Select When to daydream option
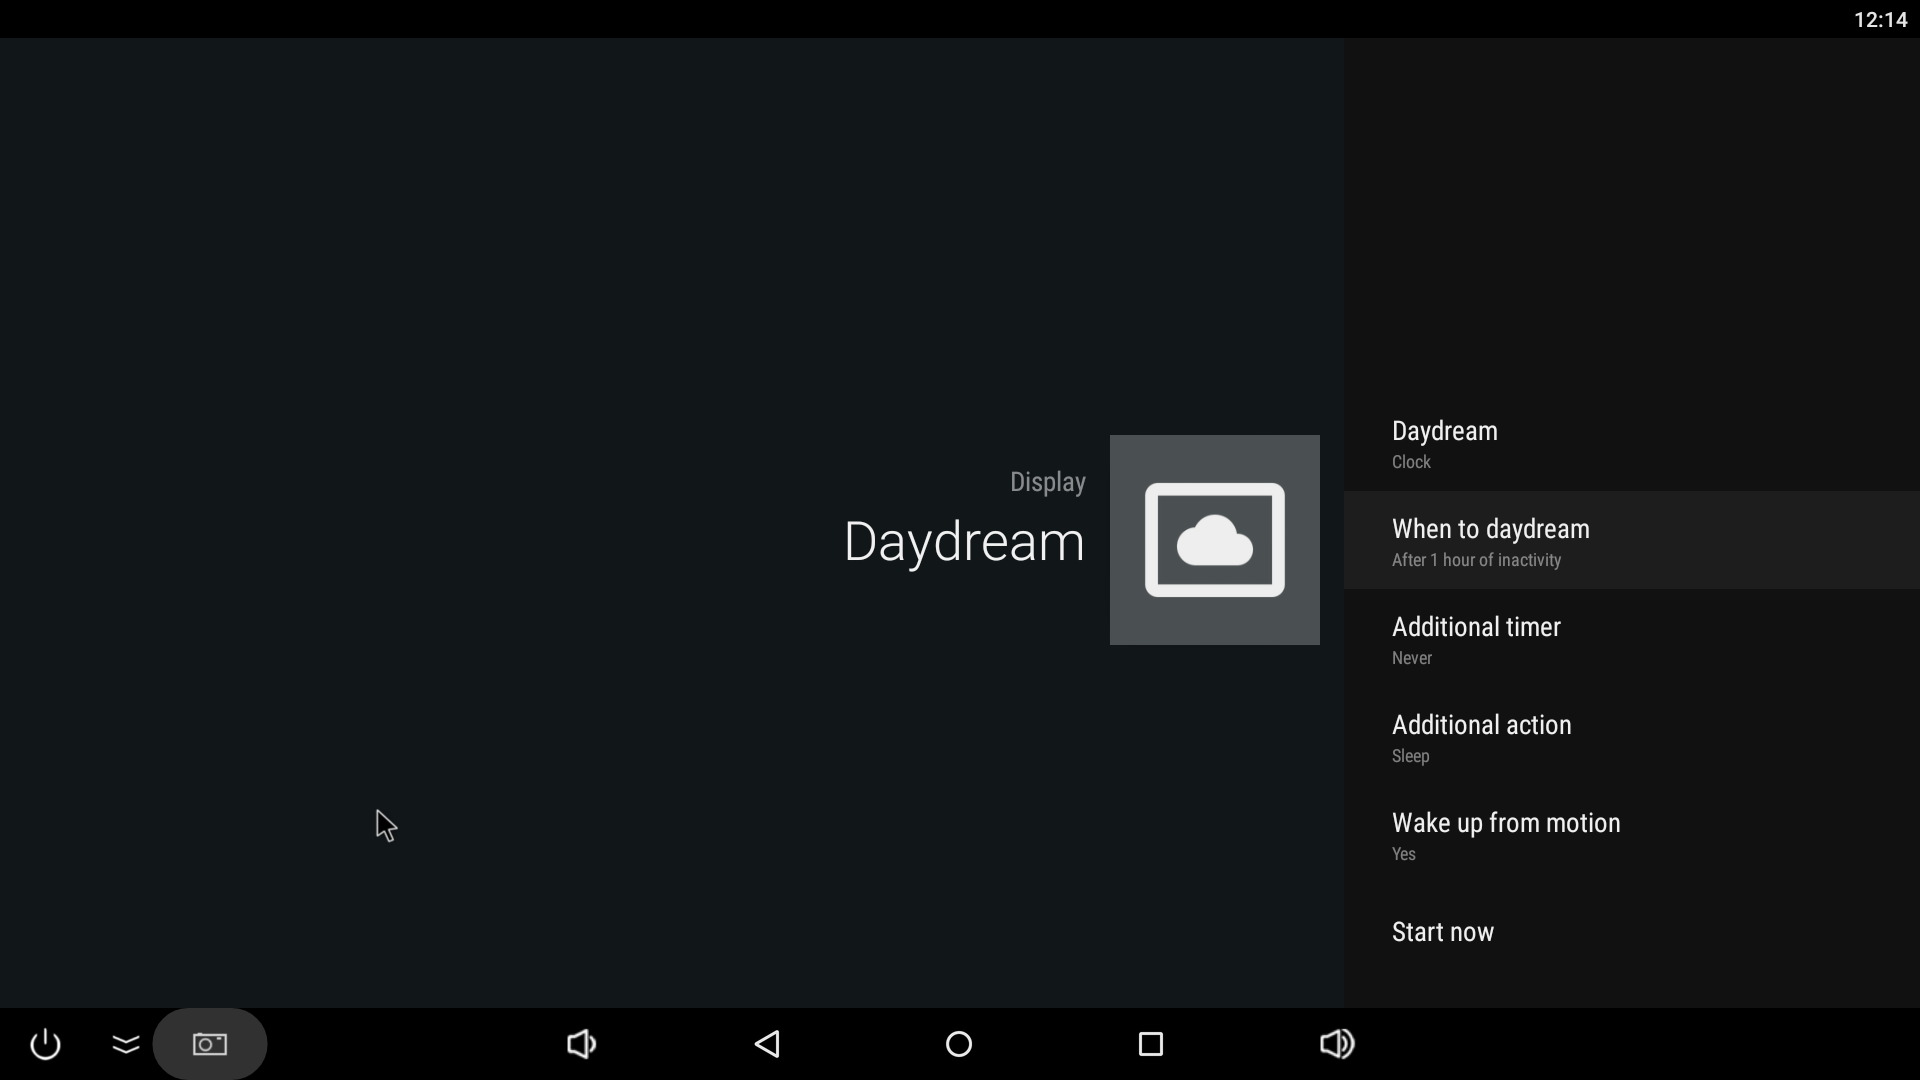1920x1080 pixels. 1632,540
